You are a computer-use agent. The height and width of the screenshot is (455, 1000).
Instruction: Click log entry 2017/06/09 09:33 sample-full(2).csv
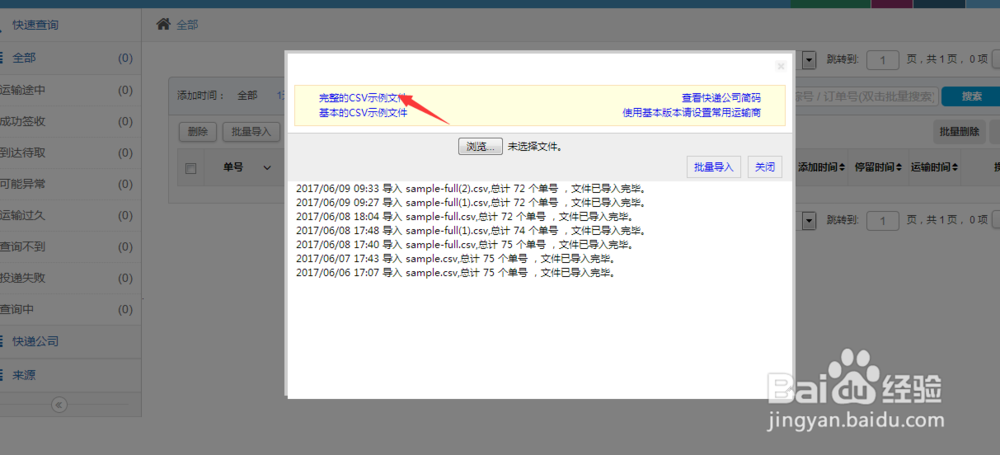[473, 188]
